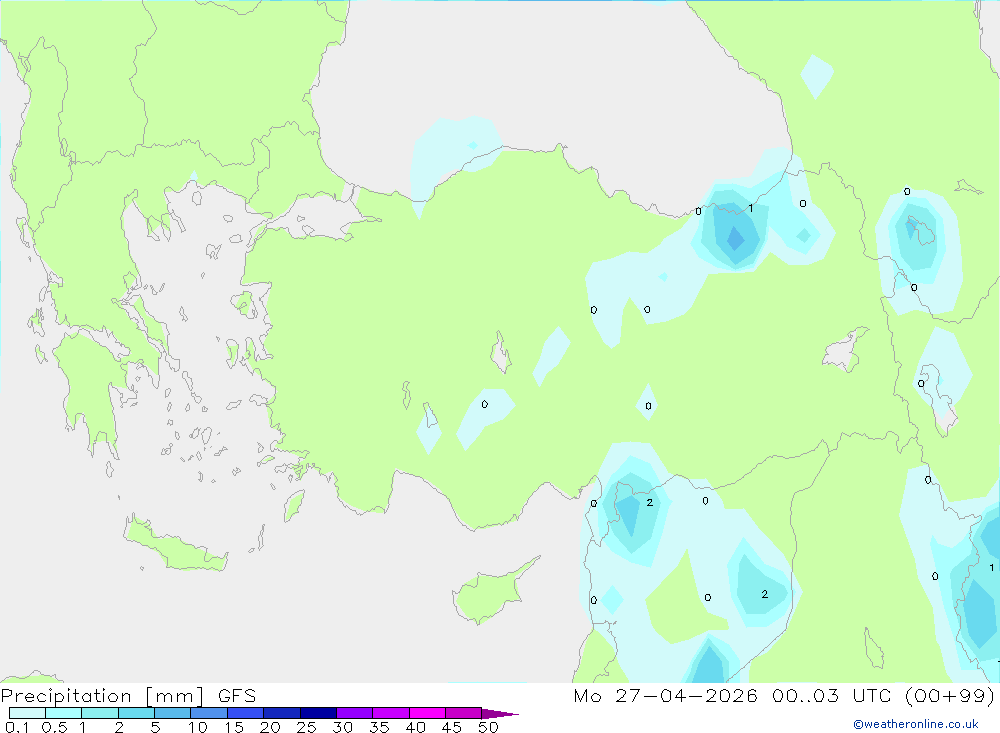Click the 1–2 mm legend color swatch
Screen dimensions: 1000x733
[x=100, y=713]
